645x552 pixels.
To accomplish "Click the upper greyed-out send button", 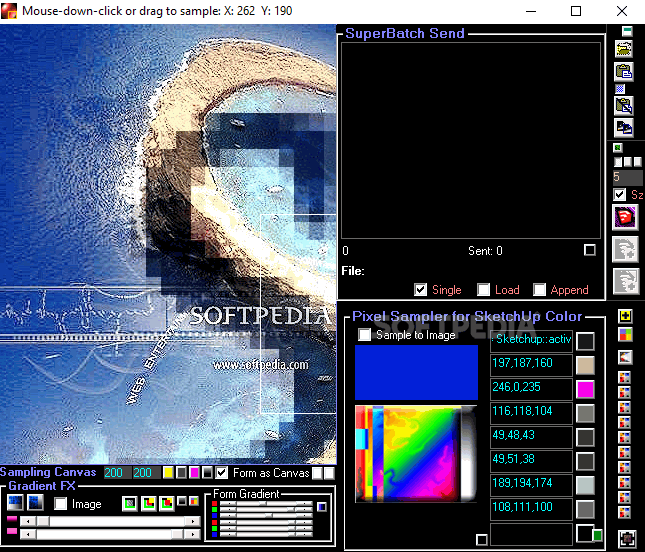I will [625, 249].
